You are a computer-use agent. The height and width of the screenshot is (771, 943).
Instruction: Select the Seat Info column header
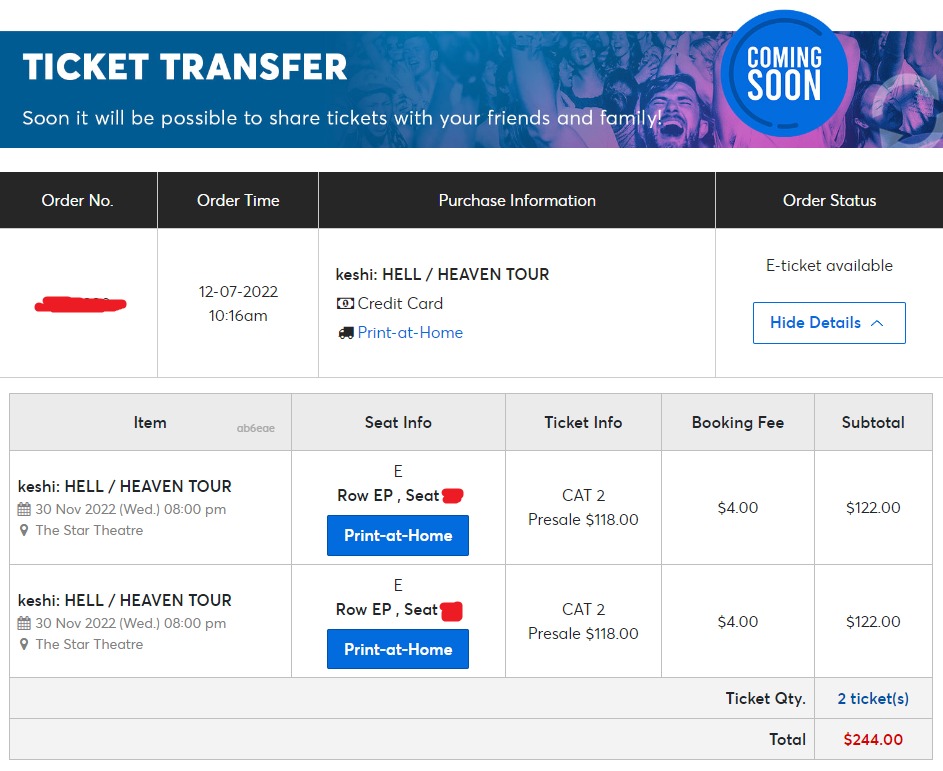point(397,422)
